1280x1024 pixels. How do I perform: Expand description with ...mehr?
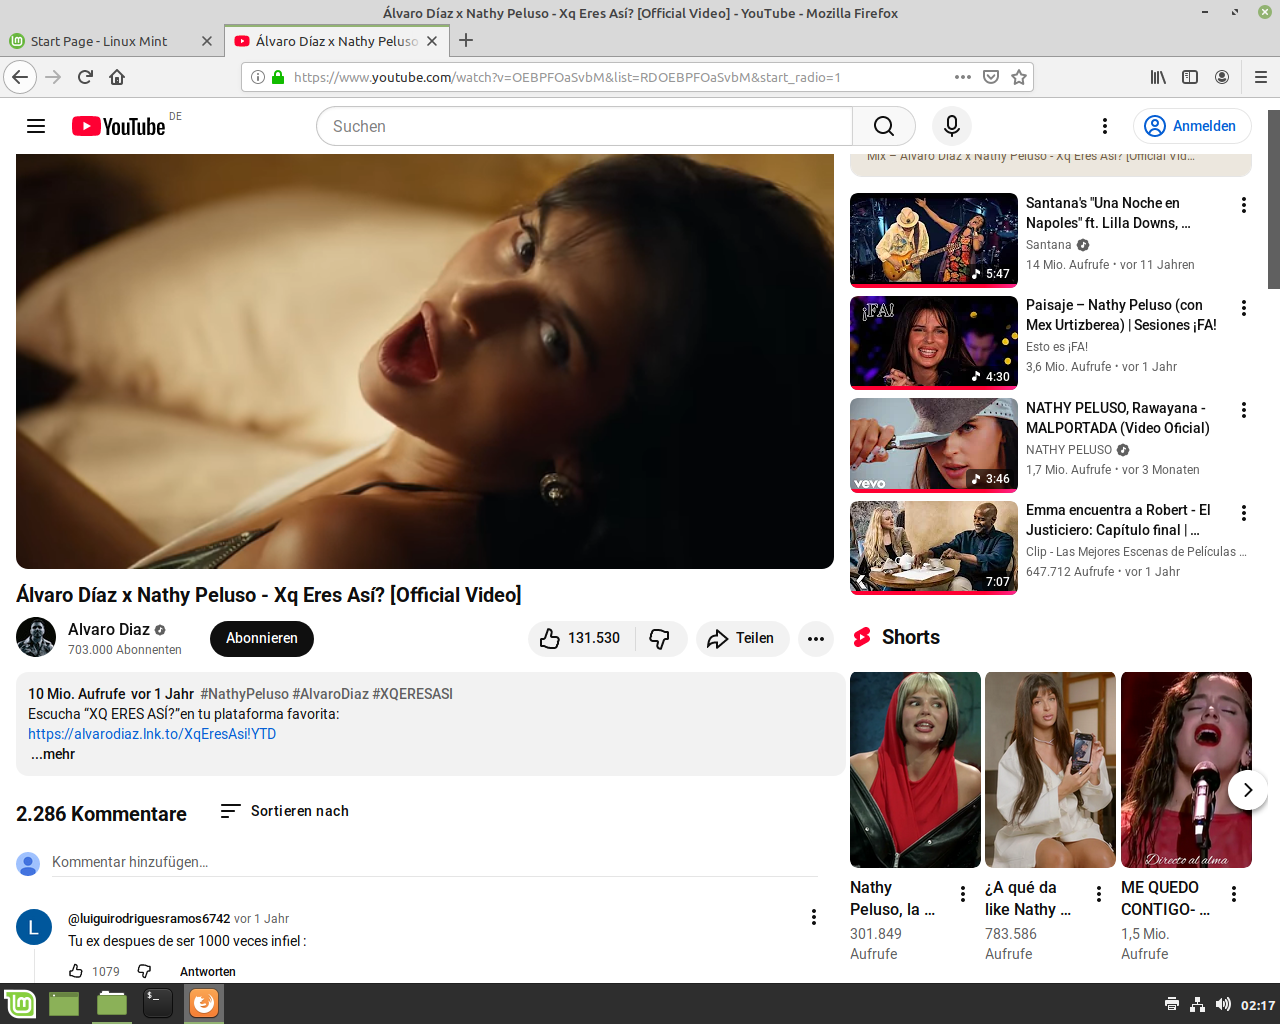pos(53,754)
